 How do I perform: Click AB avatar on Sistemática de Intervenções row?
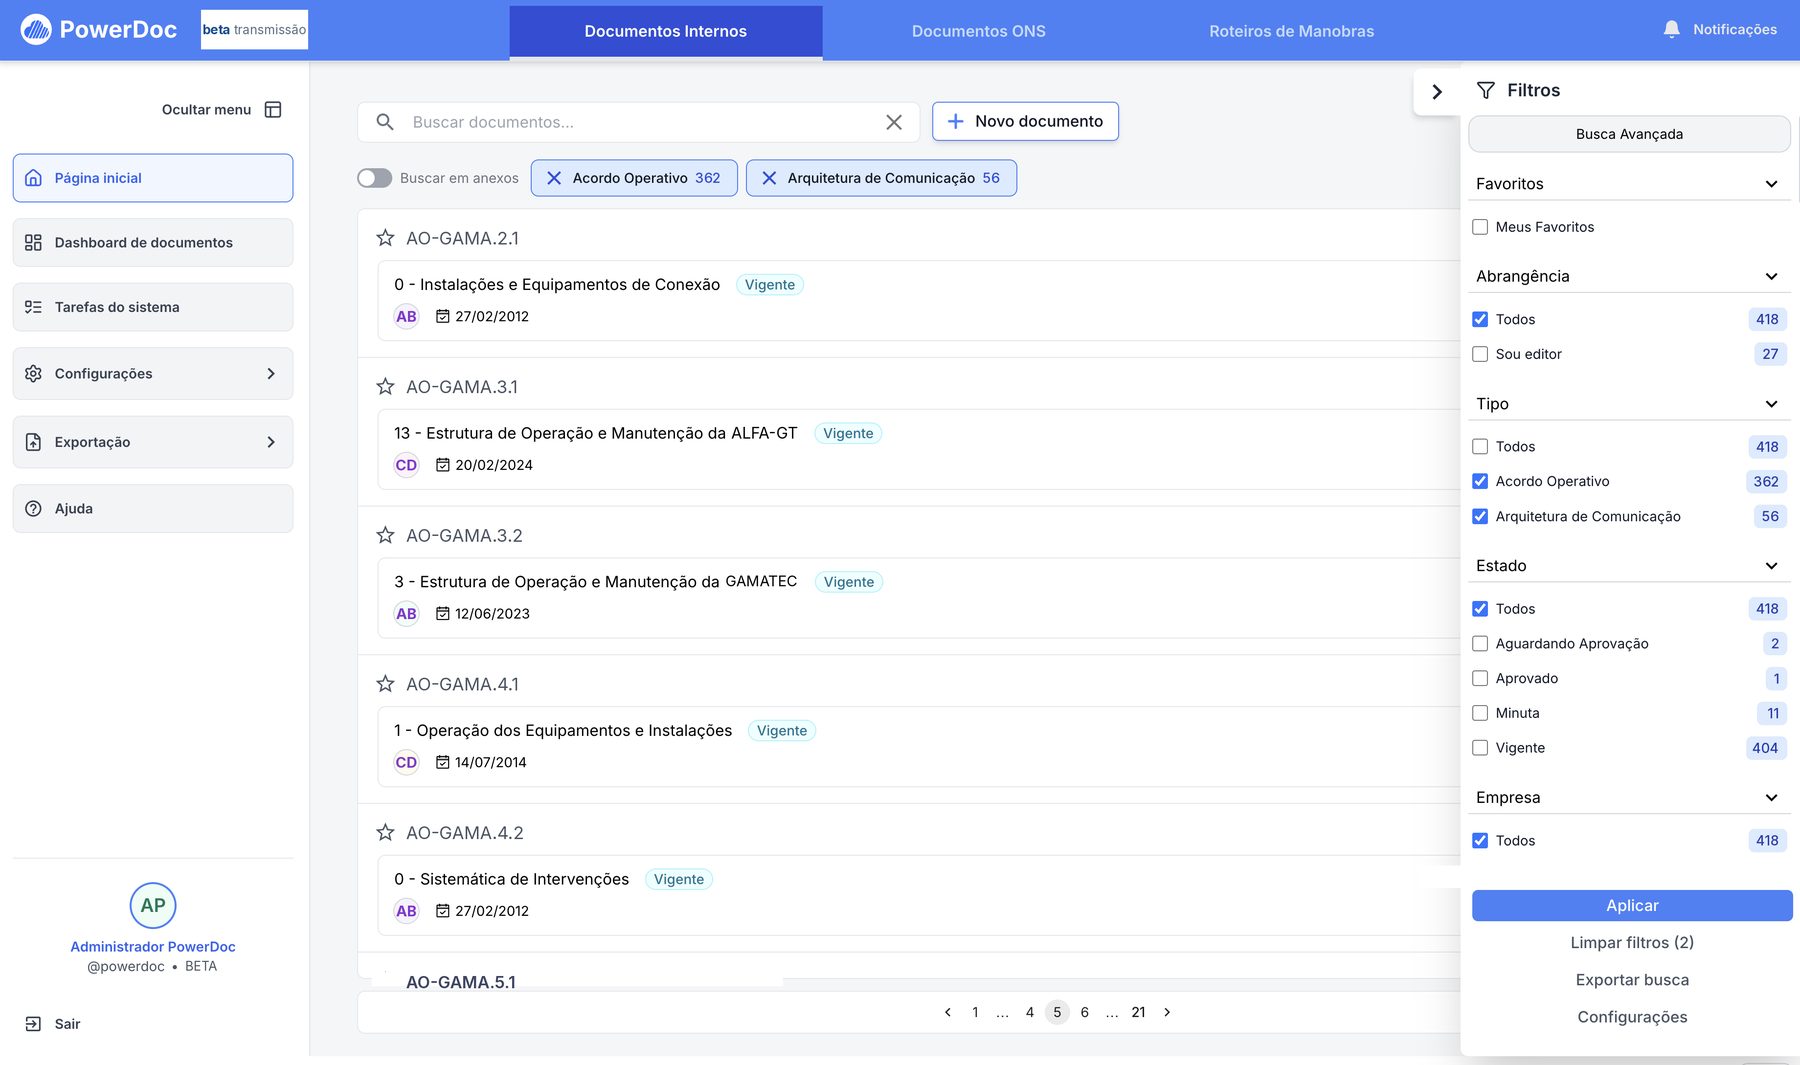click(x=406, y=911)
